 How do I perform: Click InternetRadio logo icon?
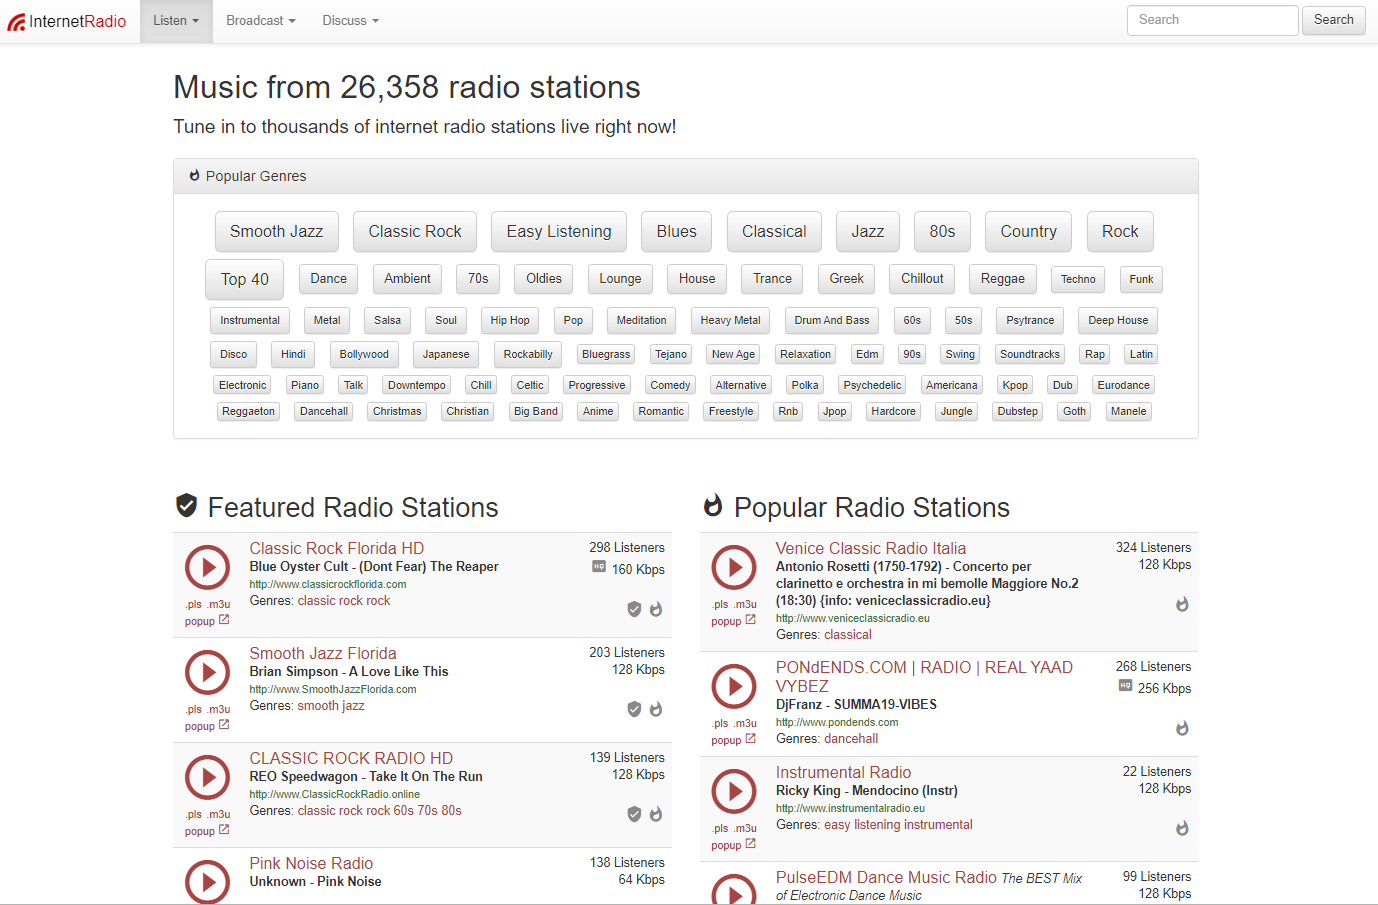click(x=16, y=21)
